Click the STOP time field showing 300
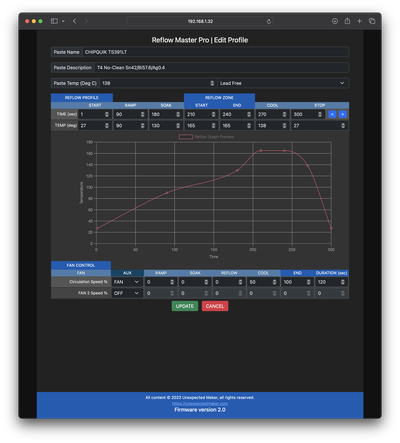This screenshot has width=400, height=443. pos(308,114)
